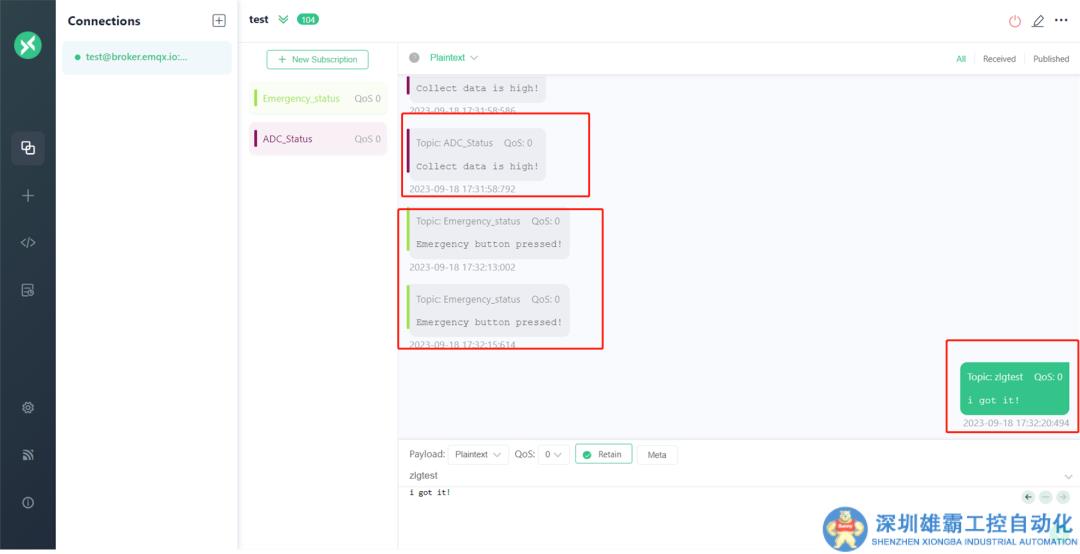Open the received-message Plaintext format dropdown

(x=453, y=58)
